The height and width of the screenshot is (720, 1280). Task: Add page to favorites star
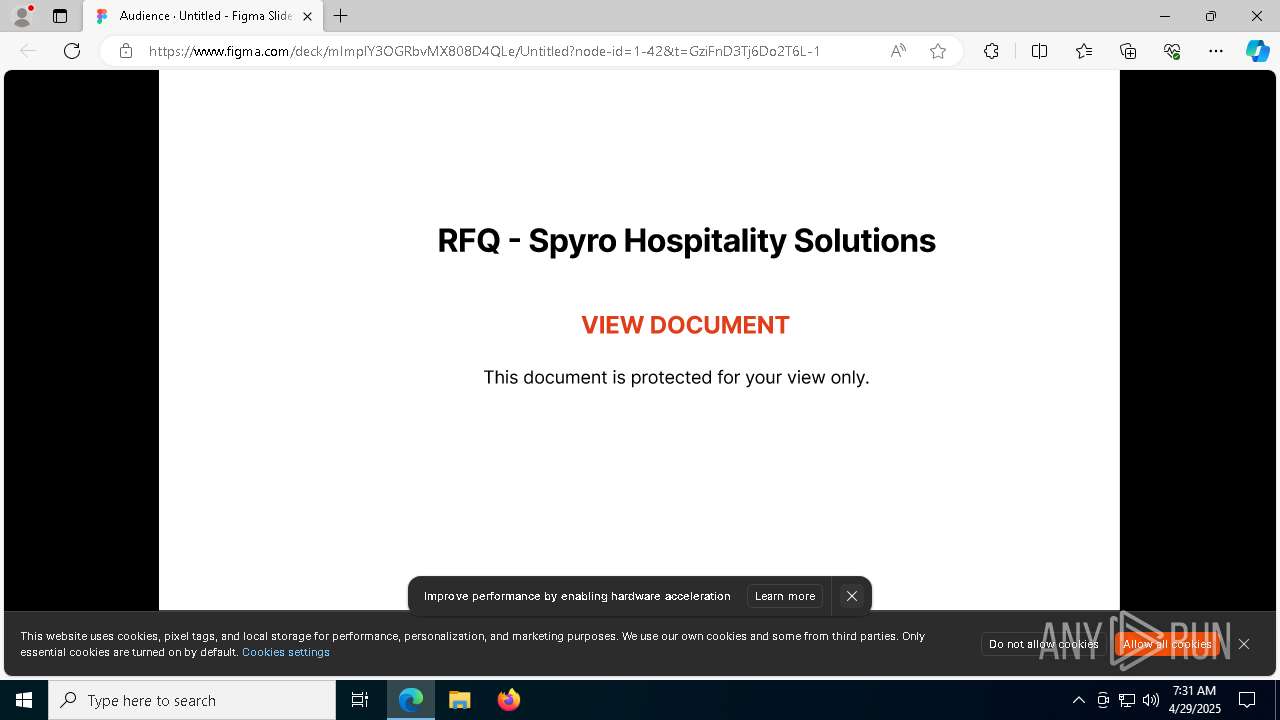coord(938,51)
